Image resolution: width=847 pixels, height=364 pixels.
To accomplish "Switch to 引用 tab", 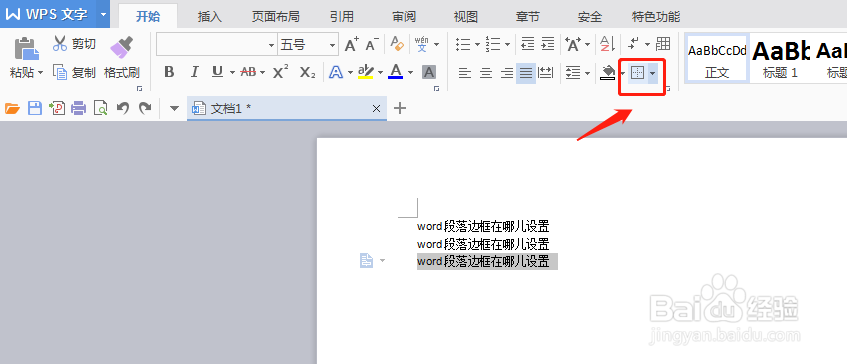I will point(342,17).
